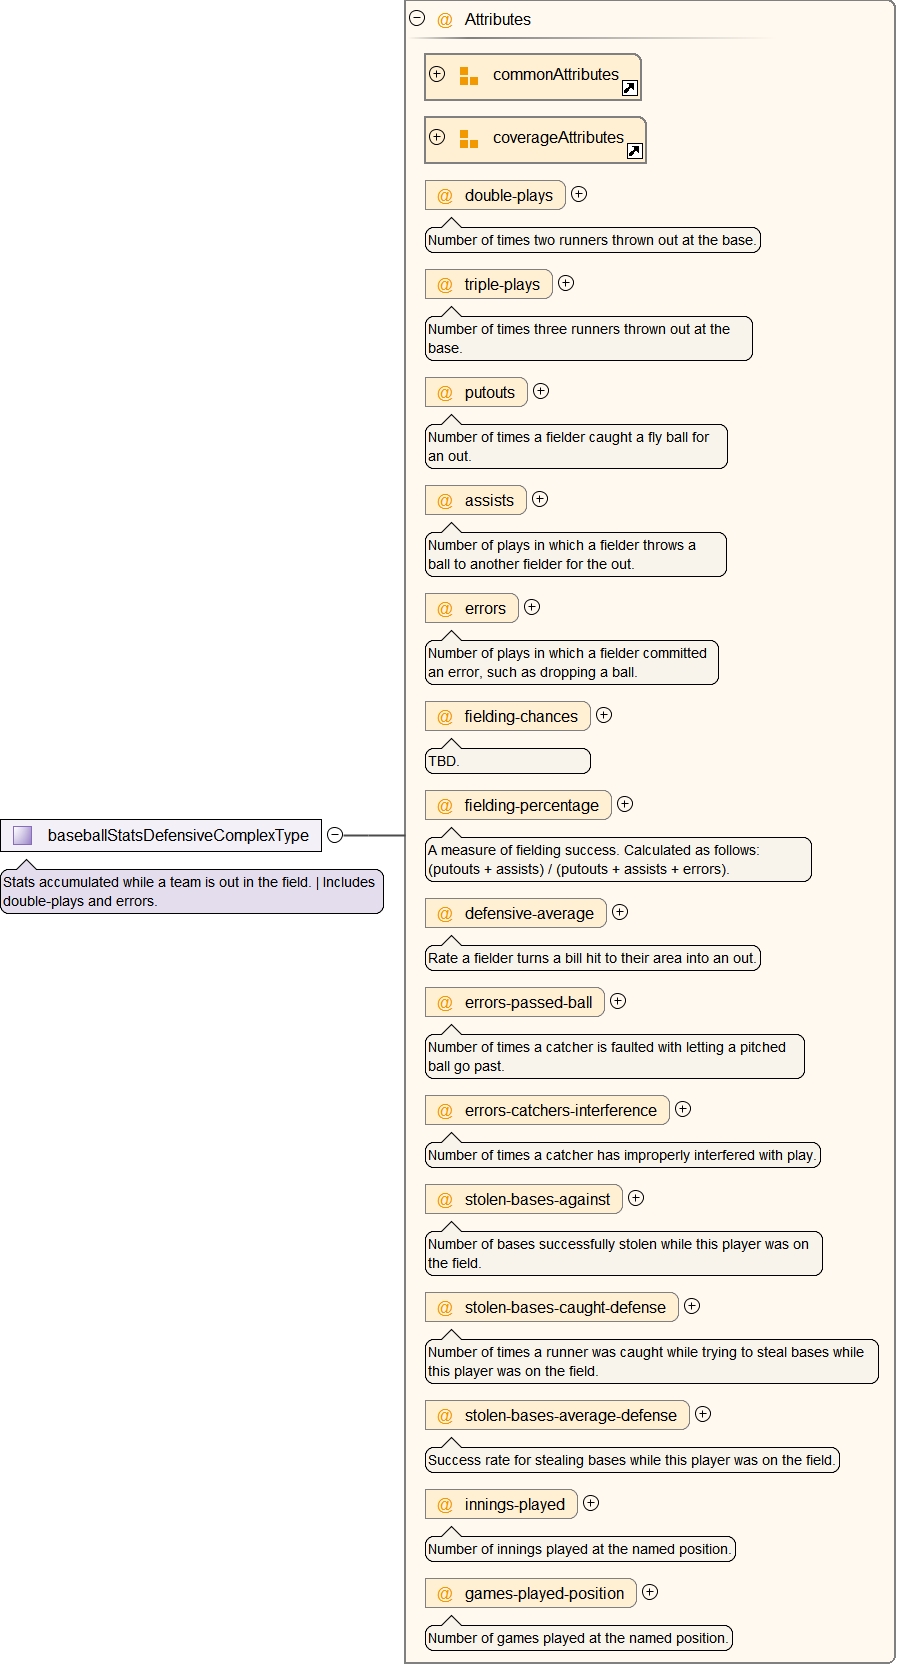Click the @ icon beside Attributes header
Screen dimensions: 897x1665
point(445,20)
